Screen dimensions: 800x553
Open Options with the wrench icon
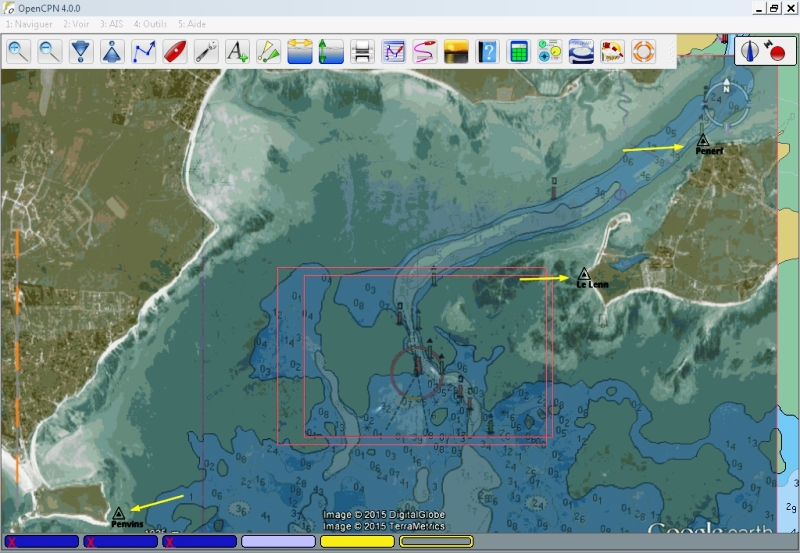point(206,51)
